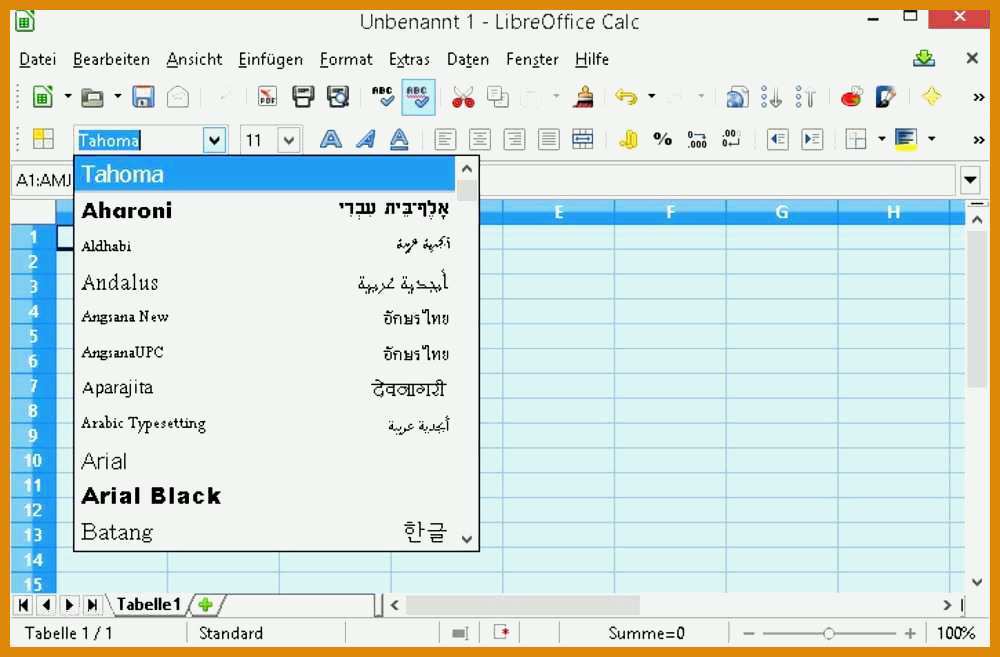Image resolution: width=1000 pixels, height=657 pixels.
Task: Toggle bold formatting
Action: coord(330,139)
